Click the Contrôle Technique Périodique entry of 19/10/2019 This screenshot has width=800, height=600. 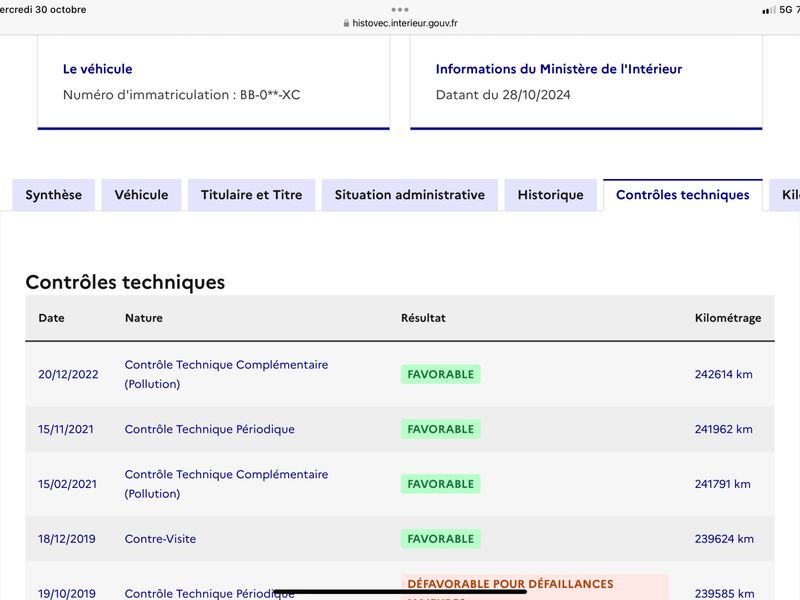210,593
